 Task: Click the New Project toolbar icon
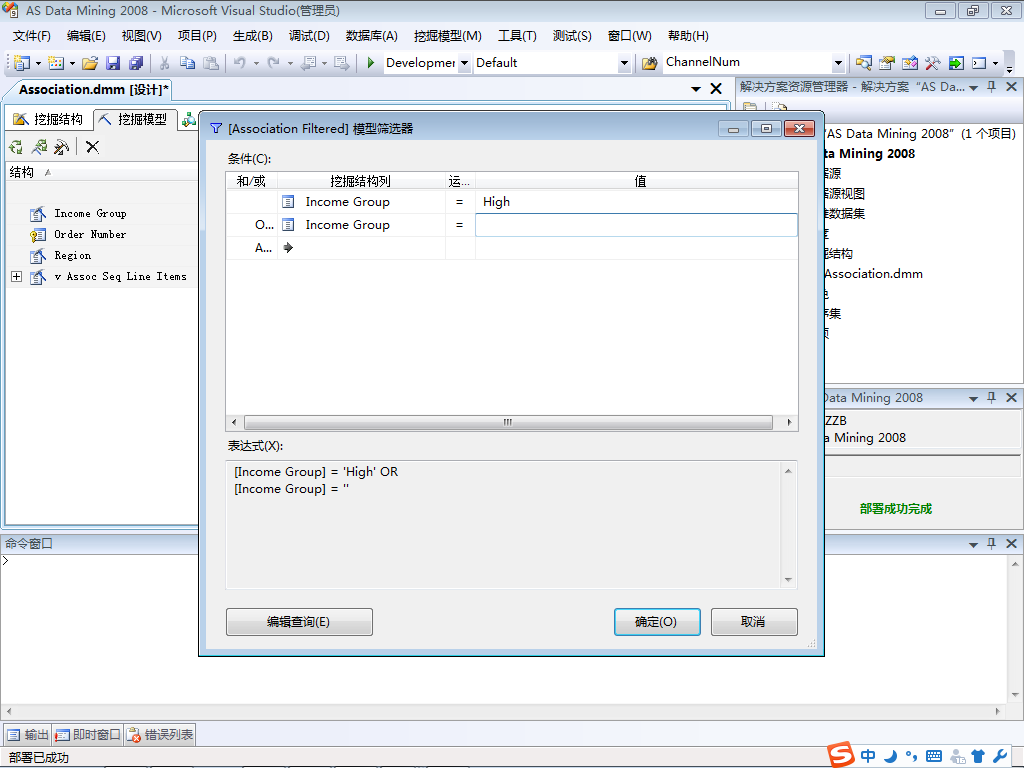22,63
